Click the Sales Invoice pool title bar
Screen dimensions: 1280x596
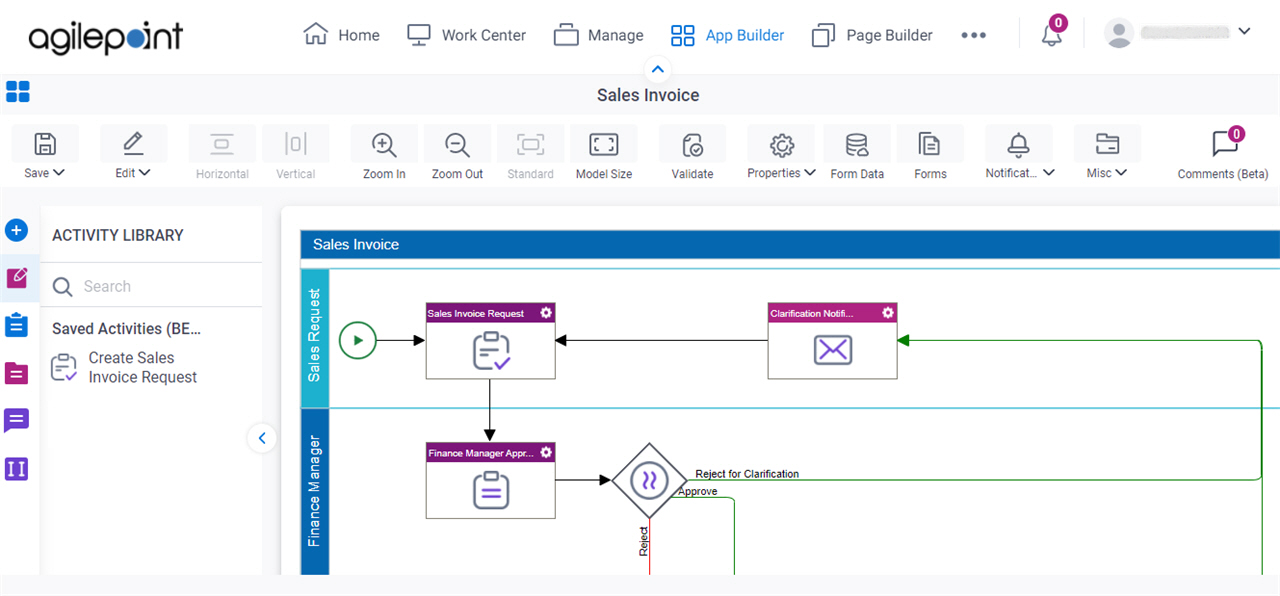click(x=790, y=244)
